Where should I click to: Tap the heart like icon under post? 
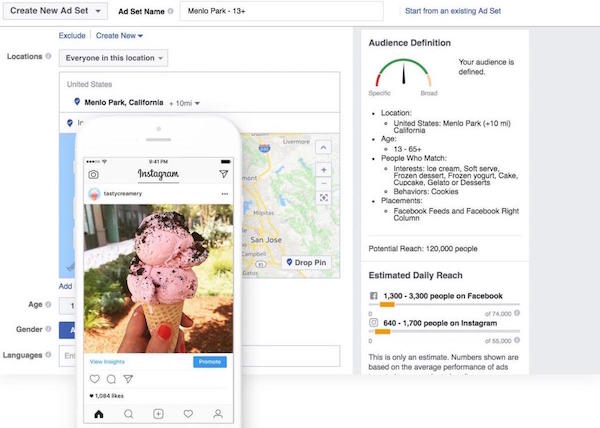[x=95, y=379]
